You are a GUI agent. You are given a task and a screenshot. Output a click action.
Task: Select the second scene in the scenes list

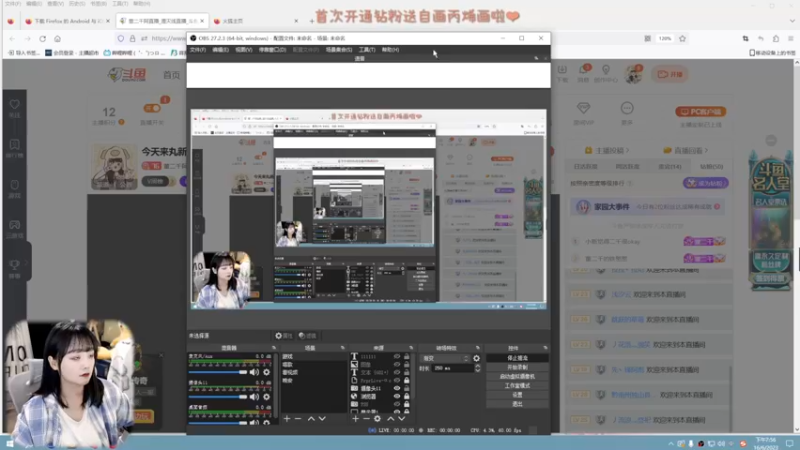(314, 364)
